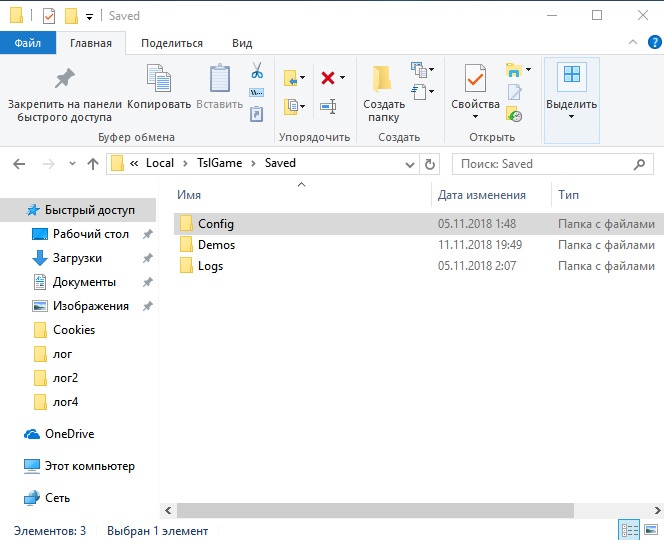The height and width of the screenshot is (540, 664).
Task: Click the Properties checkmark icon
Action: pyautogui.click(x=475, y=78)
